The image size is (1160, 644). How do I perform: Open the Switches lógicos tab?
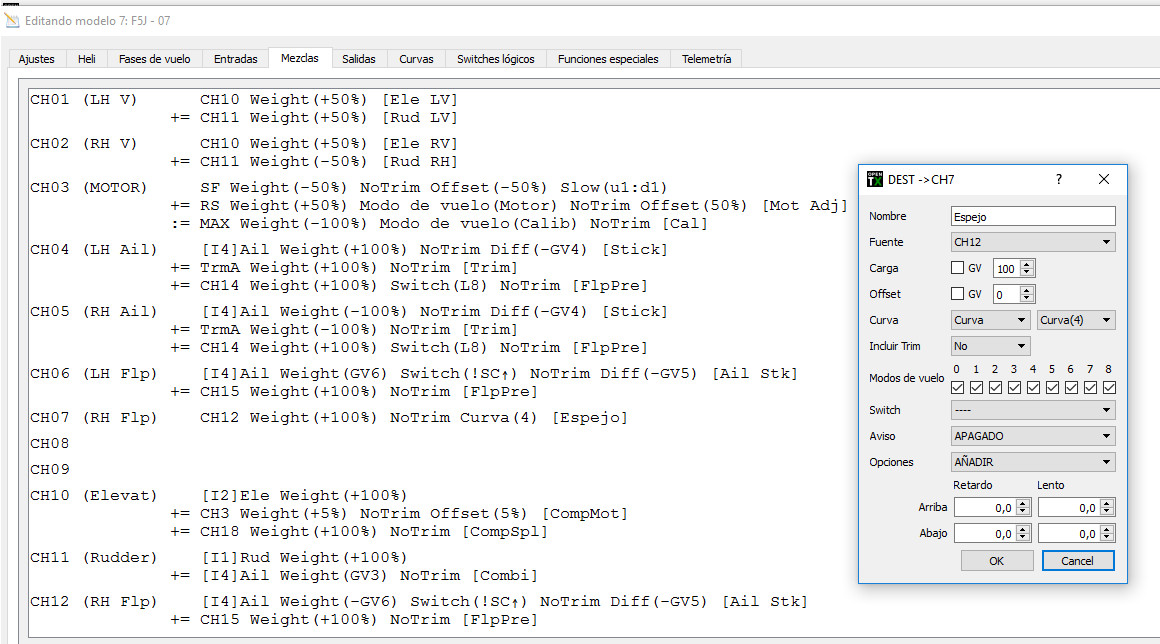pos(495,59)
